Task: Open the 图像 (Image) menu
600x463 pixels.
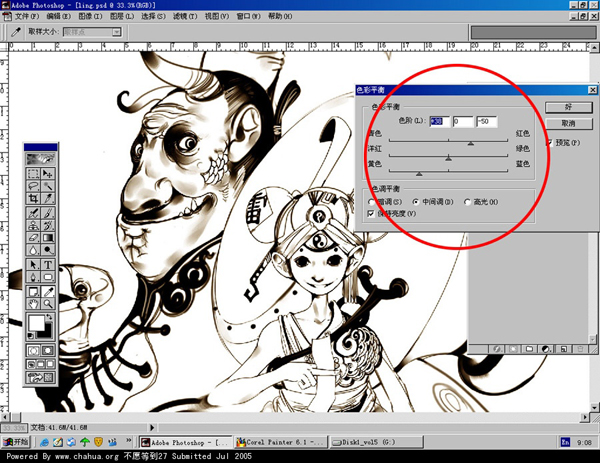Action: tap(90, 16)
